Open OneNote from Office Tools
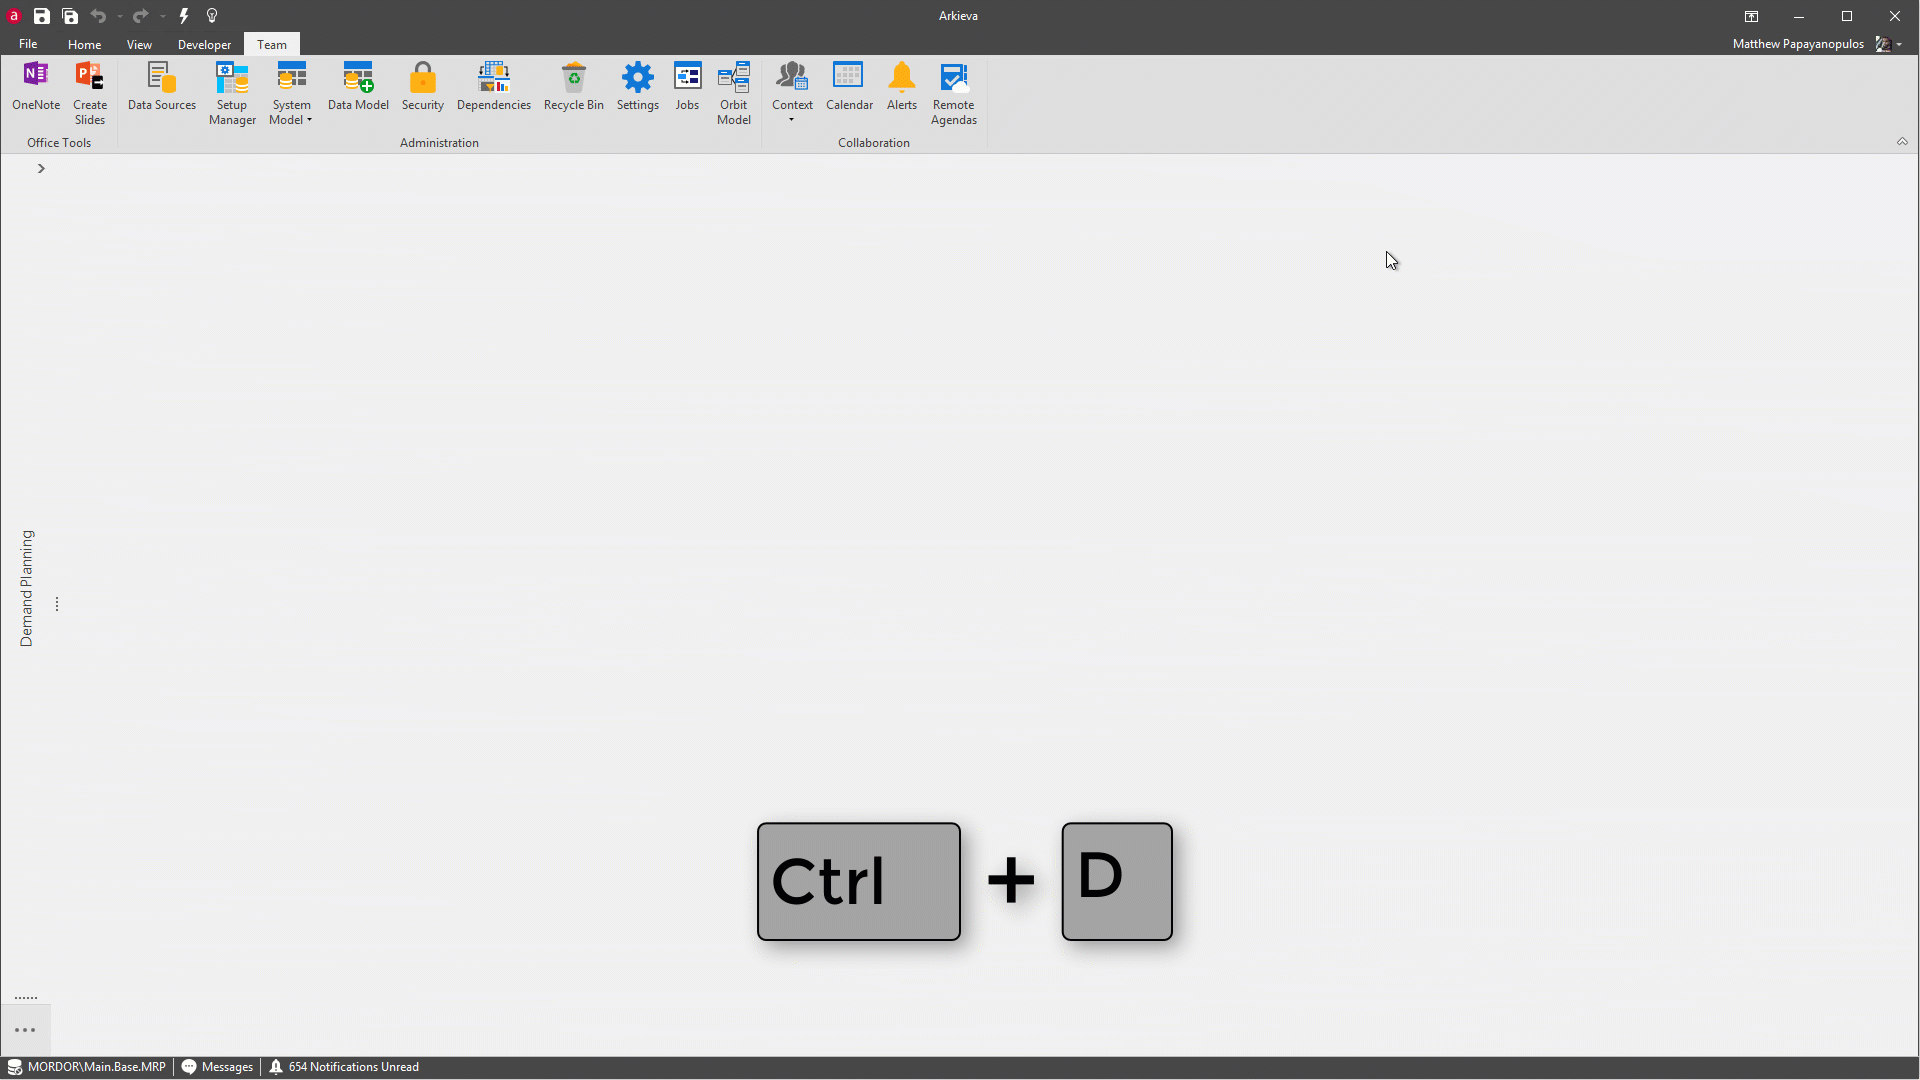This screenshot has height=1080, width=1920. pos(36,86)
